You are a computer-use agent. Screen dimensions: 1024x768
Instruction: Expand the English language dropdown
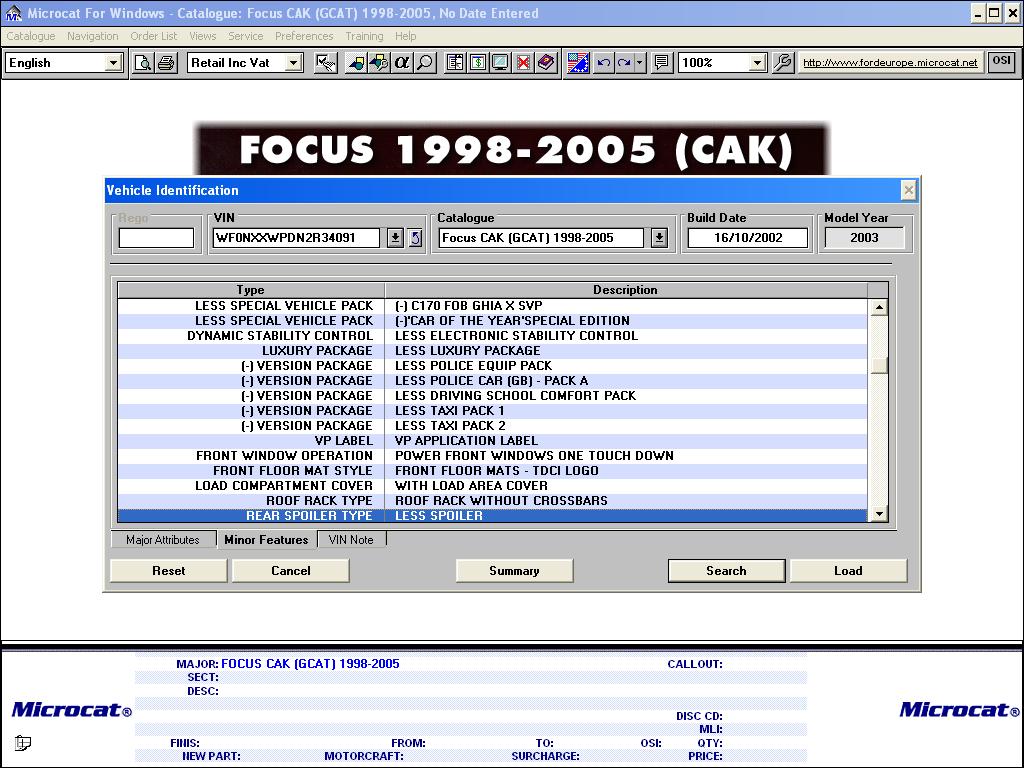113,63
